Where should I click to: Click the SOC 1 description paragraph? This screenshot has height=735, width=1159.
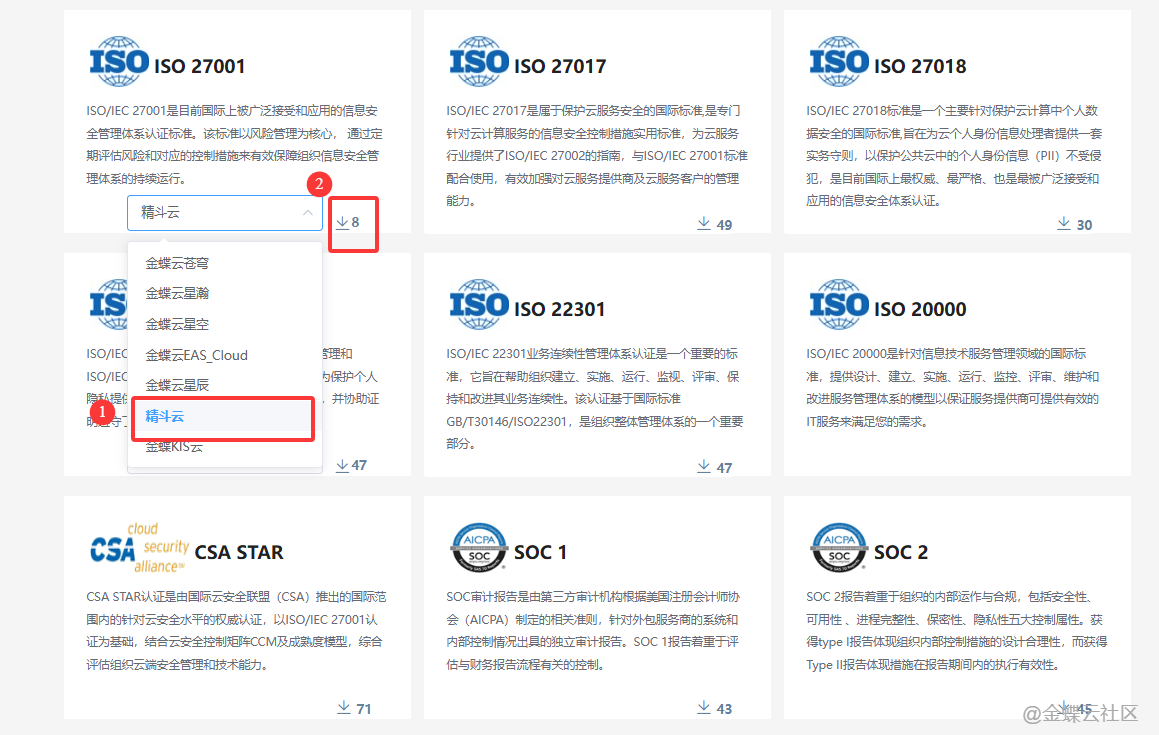coord(593,631)
